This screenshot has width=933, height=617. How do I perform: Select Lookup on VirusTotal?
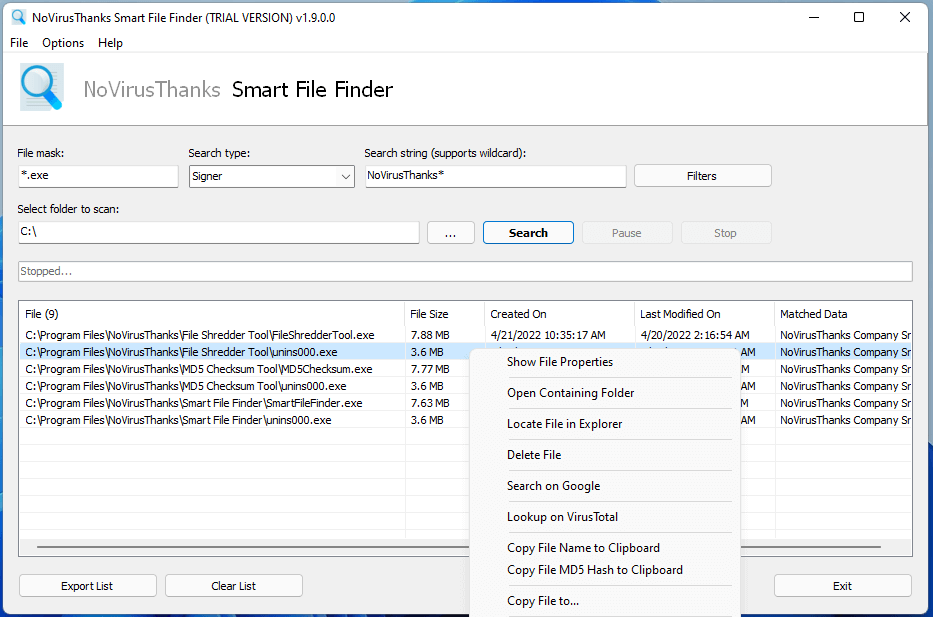click(x=562, y=516)
